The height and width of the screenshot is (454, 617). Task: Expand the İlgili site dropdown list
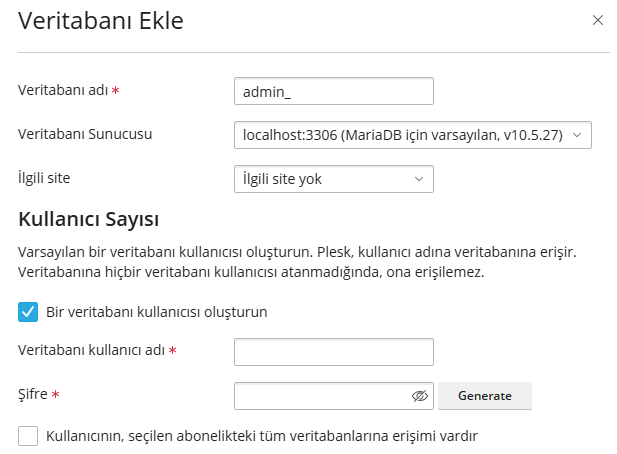click(334, 179)
